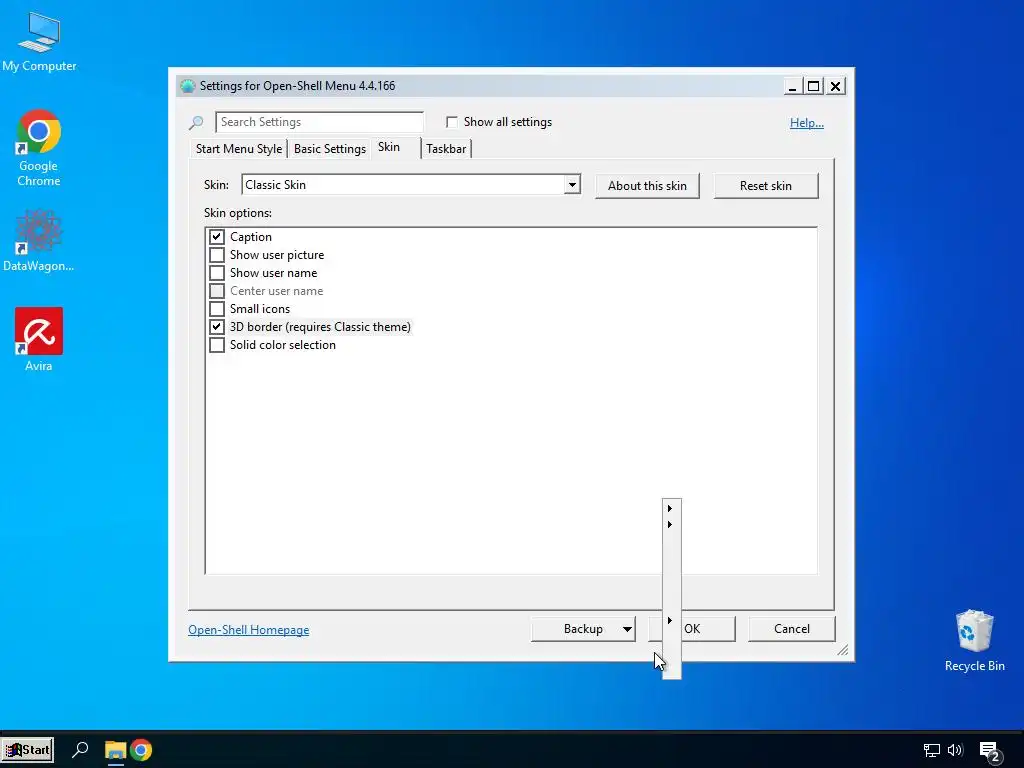The image size is (1024, 768).
Task: Open the Recycle Bin
Action: pos(974,640)
